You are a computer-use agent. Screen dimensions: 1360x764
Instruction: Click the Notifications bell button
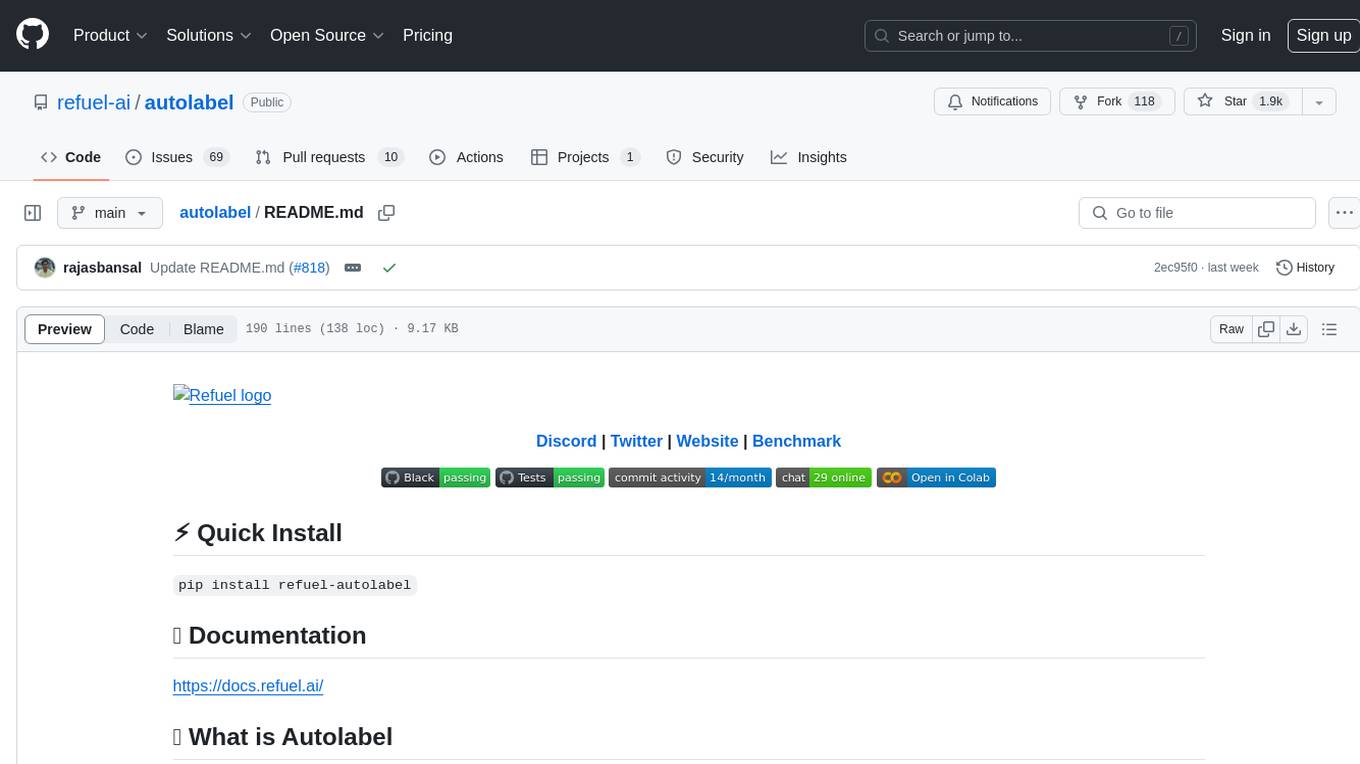[x=992, y=102]
